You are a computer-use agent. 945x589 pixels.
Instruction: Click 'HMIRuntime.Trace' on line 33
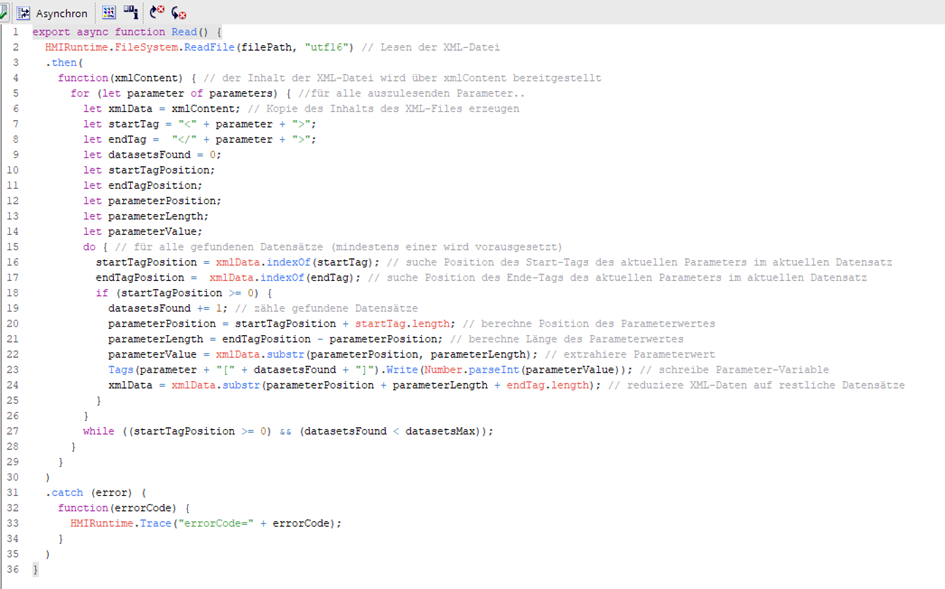[121, 524]
